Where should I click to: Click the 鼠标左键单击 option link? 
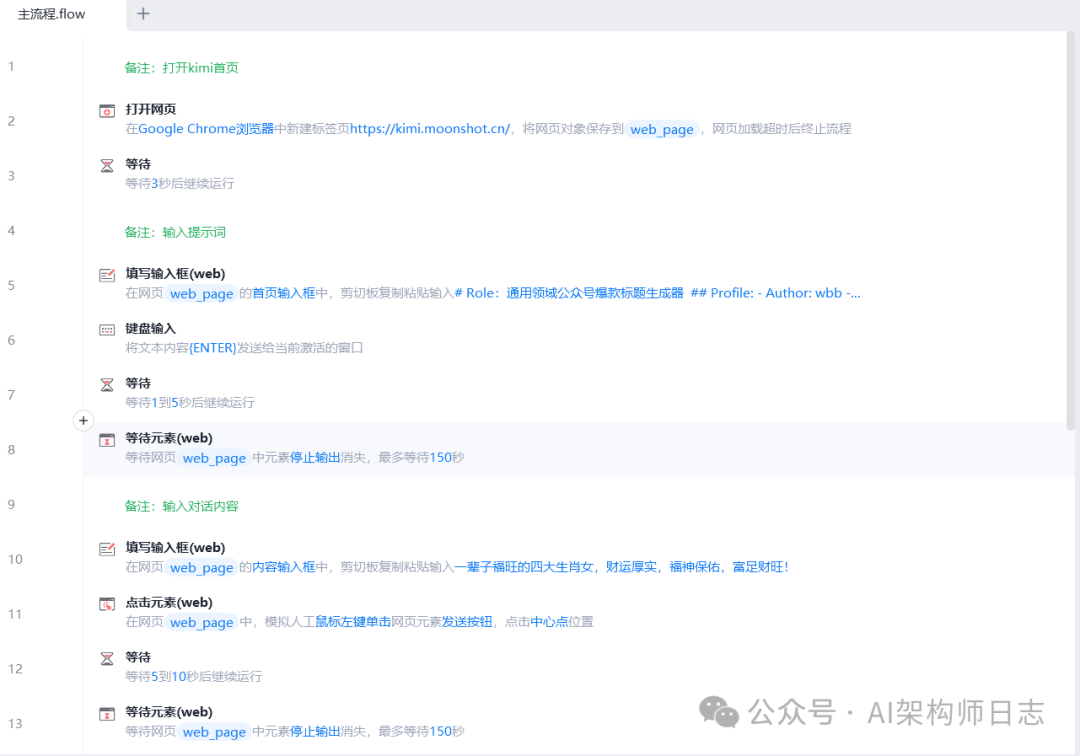pyautogui.click(x=353, y=622)
